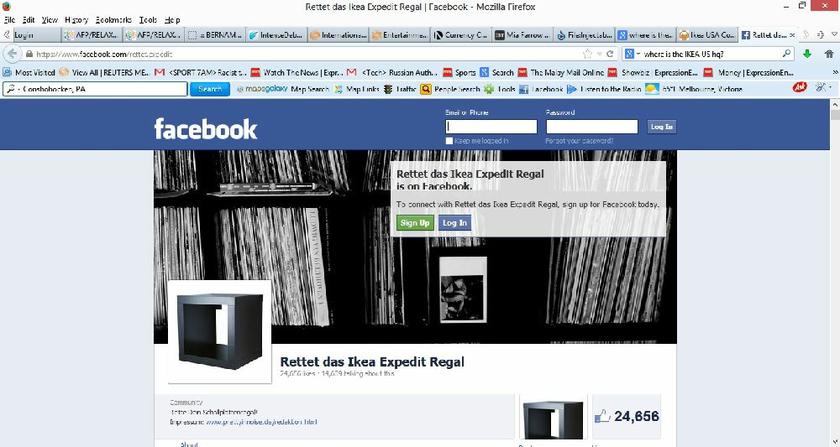Click the search magnifier in Google search box
The image size is (840, 447).
(x=786, y=54)
